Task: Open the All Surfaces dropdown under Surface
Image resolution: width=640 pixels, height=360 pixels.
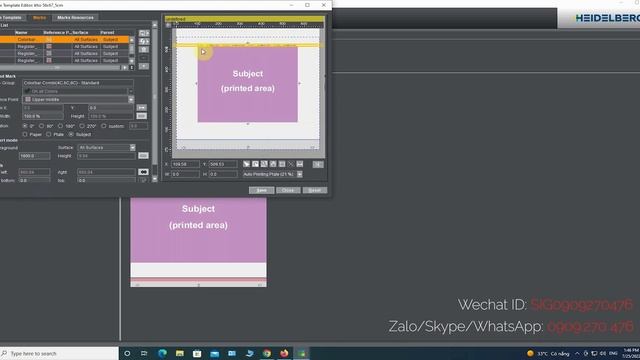Action: [133, 147]
